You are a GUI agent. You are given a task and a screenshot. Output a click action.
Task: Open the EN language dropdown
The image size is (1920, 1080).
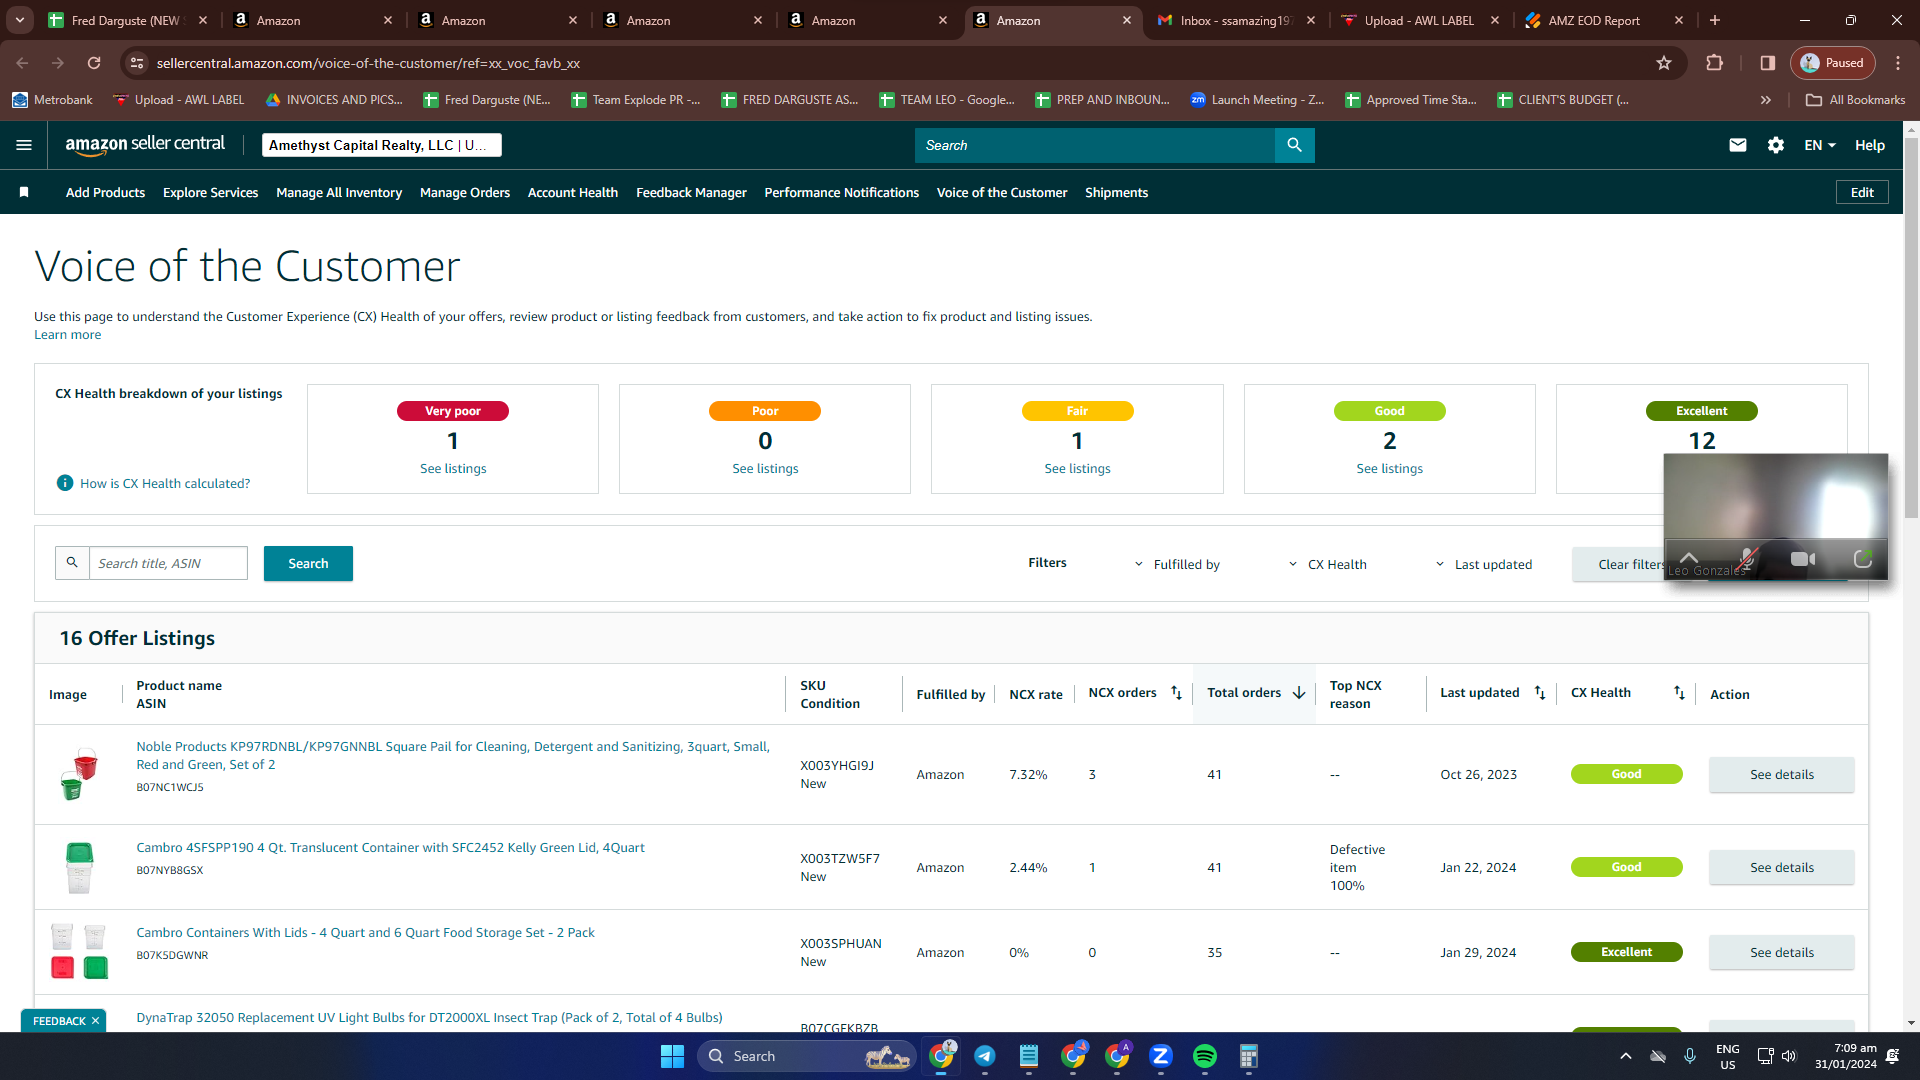coord(1820,146)
